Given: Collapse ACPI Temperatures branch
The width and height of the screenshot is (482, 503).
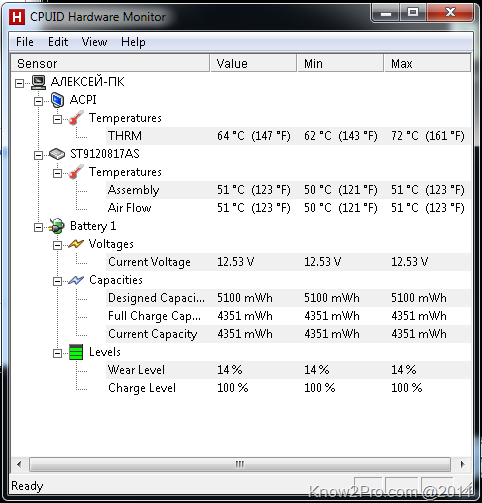Looking at the screenshot, I should pos(58,119).
